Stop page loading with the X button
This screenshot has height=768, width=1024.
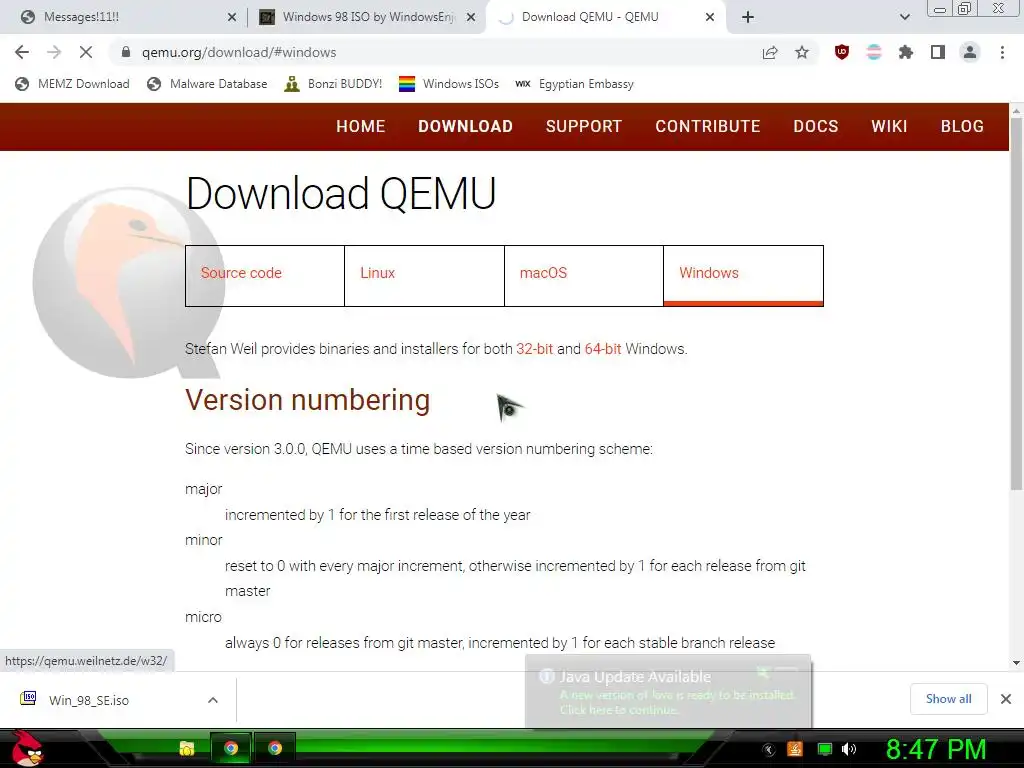coord(86,52)
